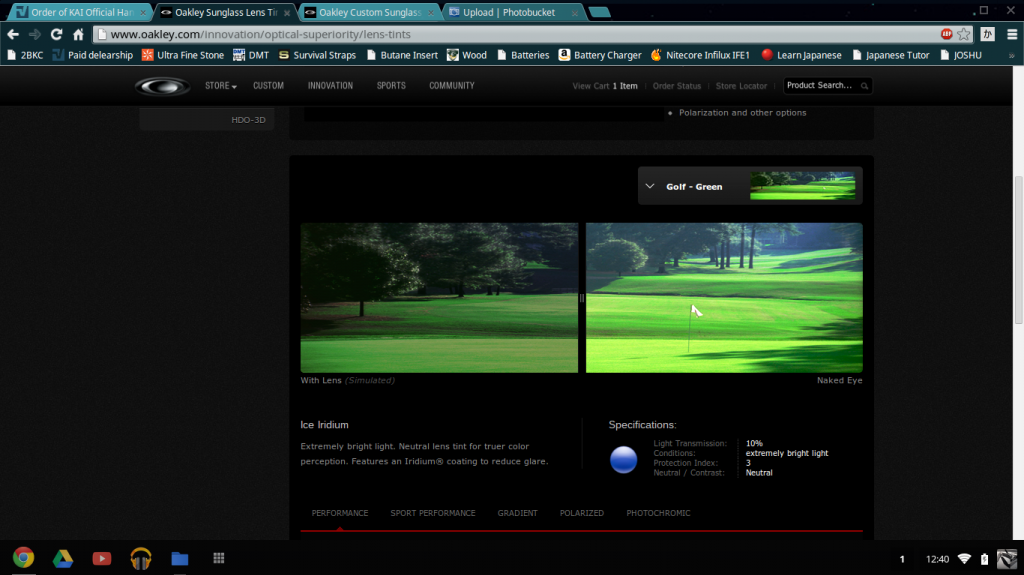1024x575 pixels.
Task: Select the SPORT PERFORMANCE lens tab
Action: (x=433, y=513)
